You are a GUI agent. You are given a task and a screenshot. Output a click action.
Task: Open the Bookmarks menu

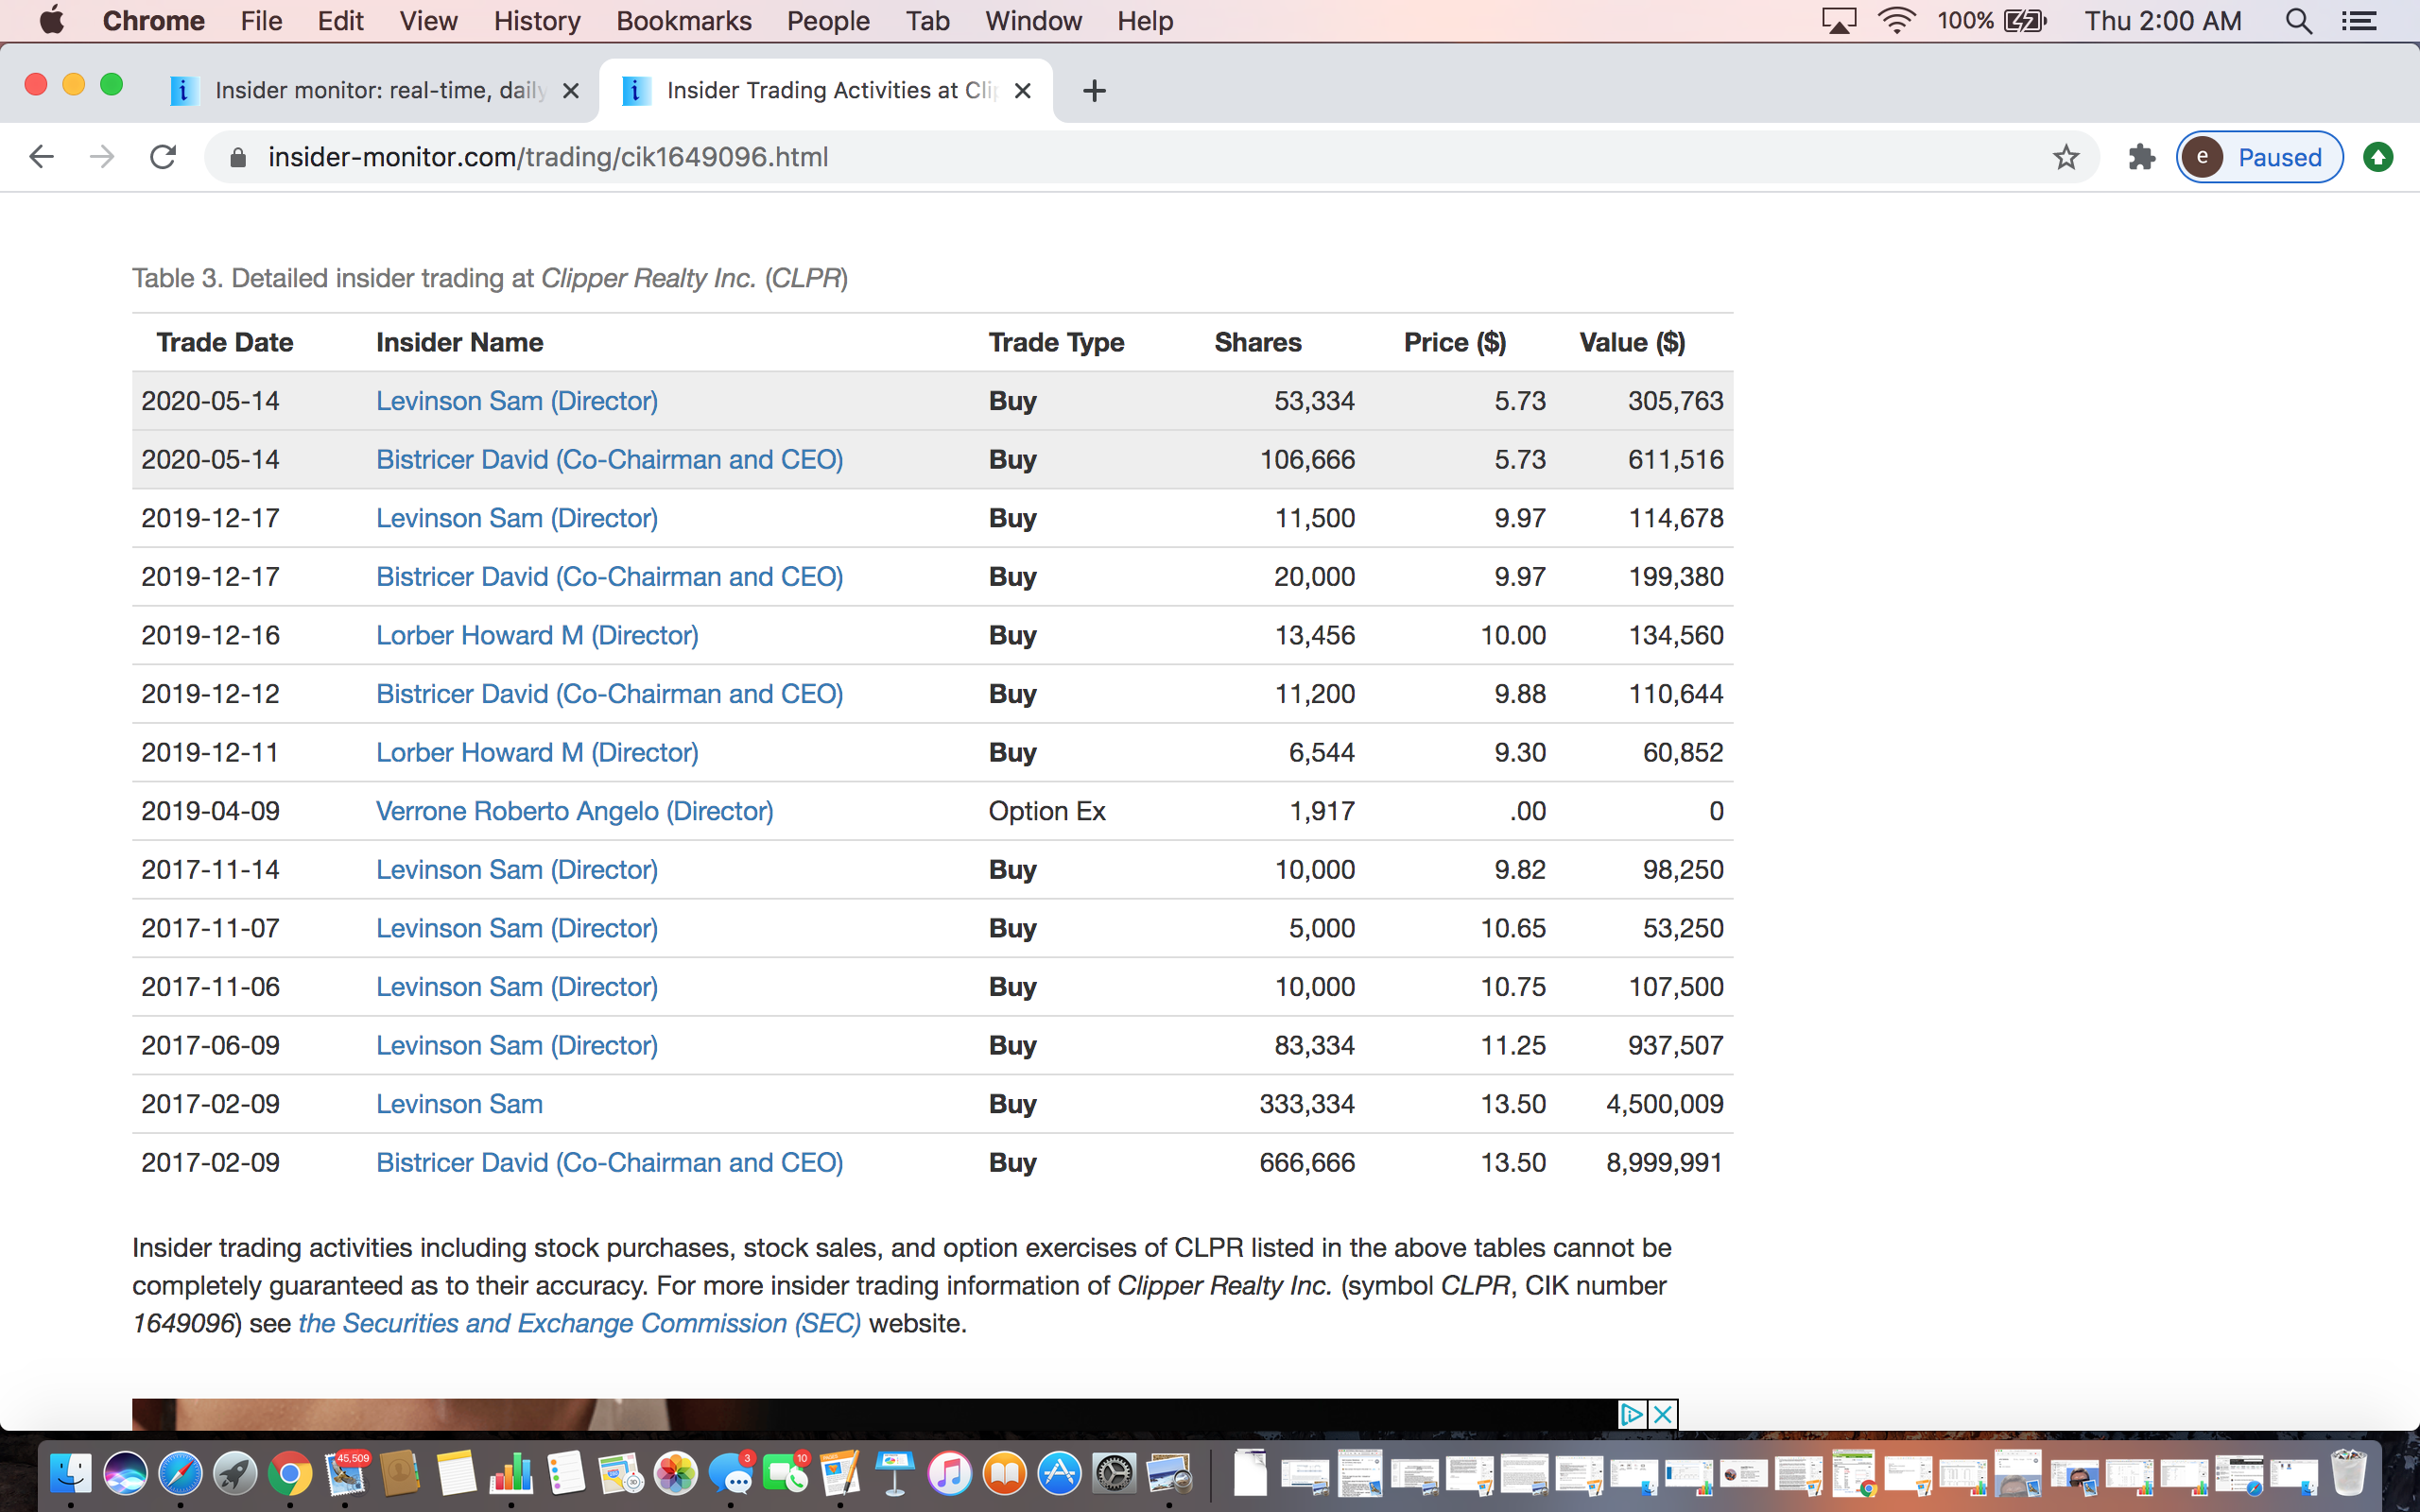(x=683, y=21)
